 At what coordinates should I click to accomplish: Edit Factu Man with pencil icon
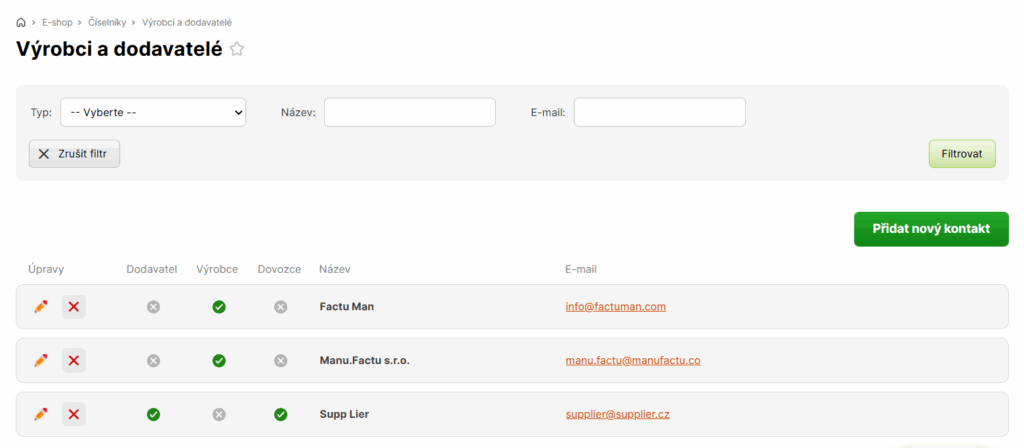pos(41,306)
